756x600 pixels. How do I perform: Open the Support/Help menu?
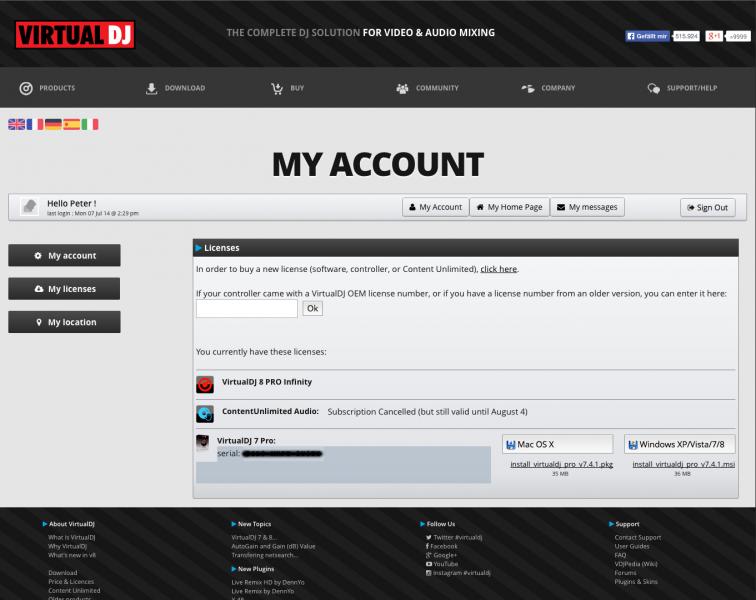coord(682,88)
